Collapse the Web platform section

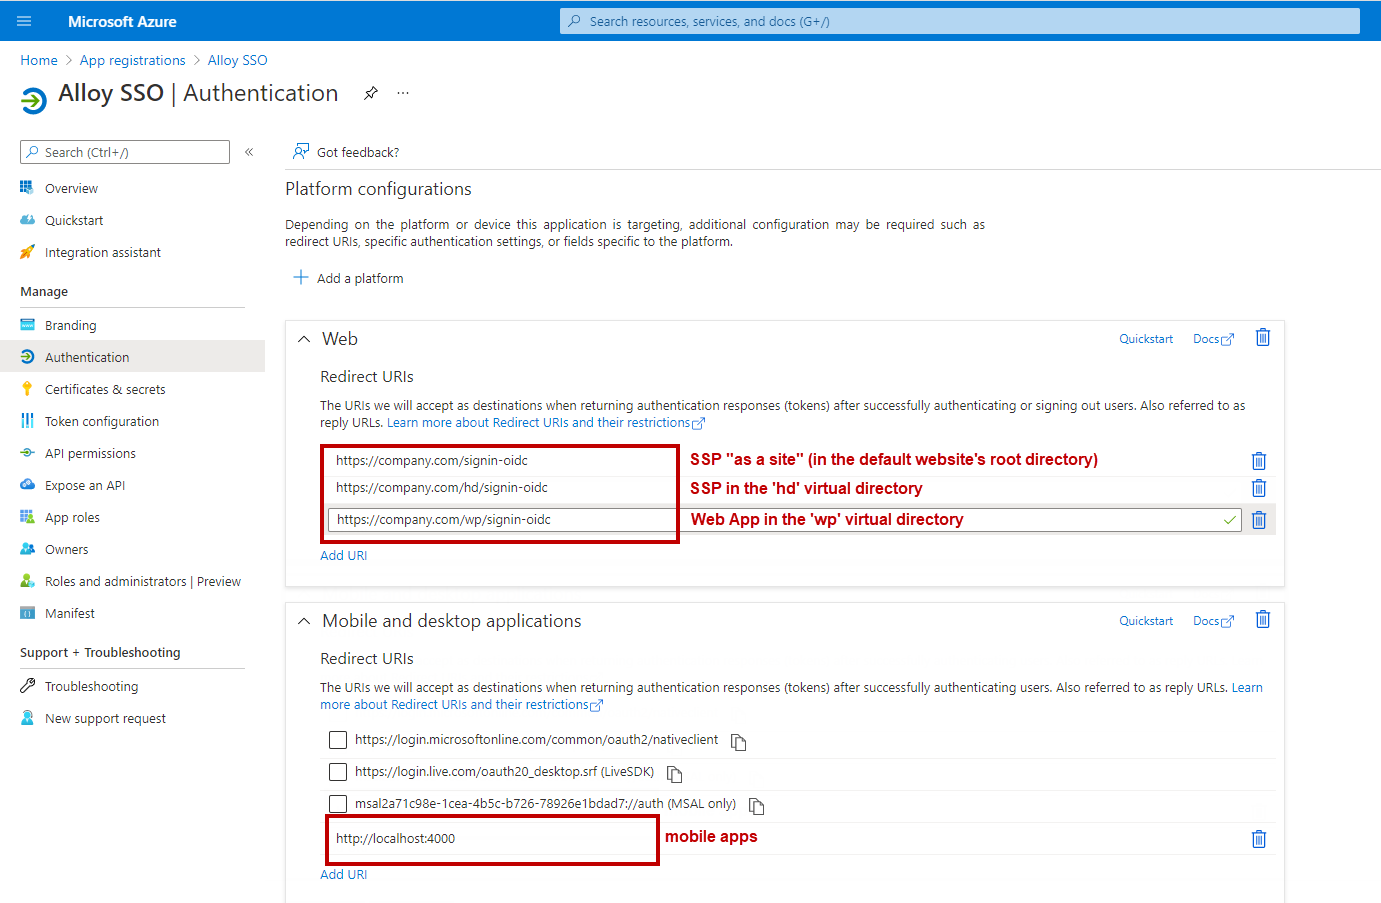pos(304,339)
